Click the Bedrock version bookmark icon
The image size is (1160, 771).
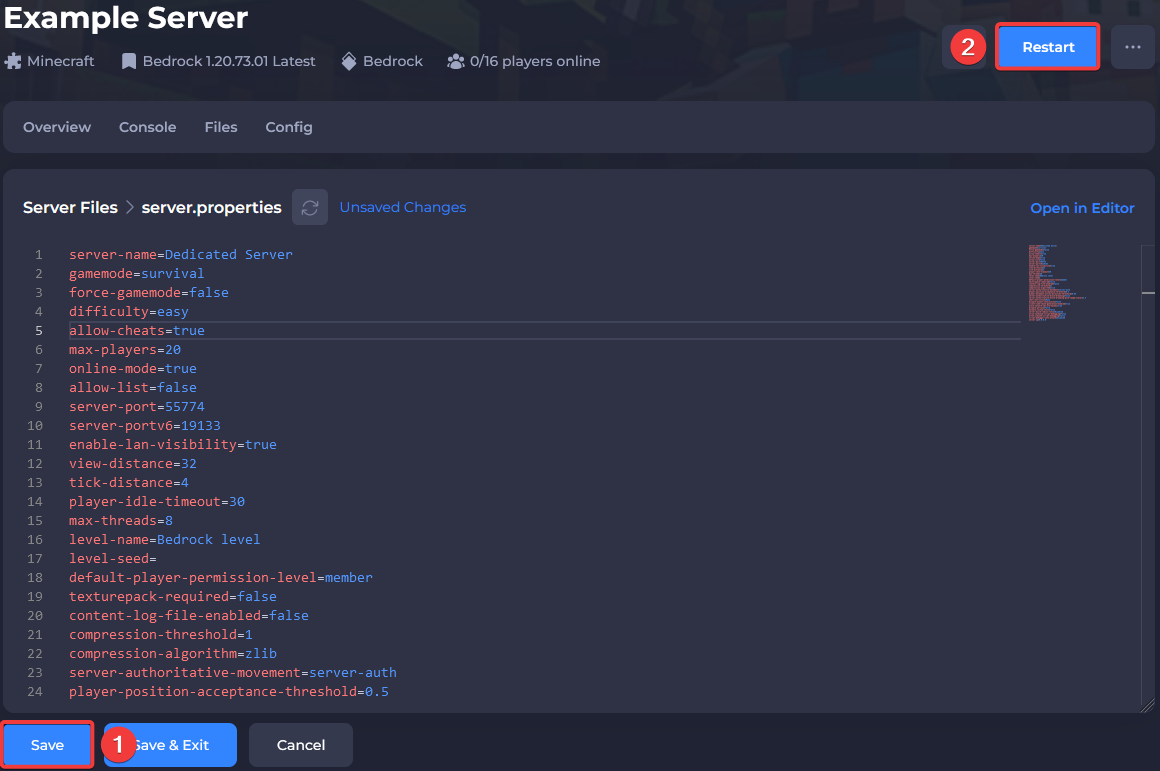tap(129, 61)
